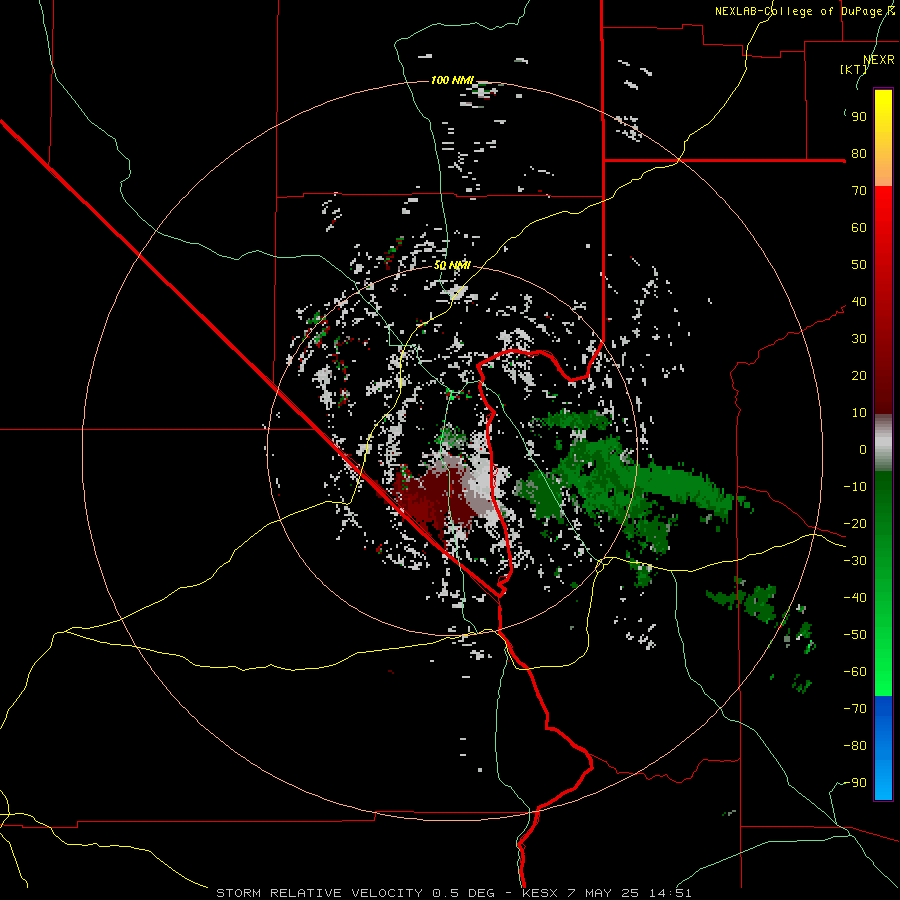Screen dimensions: 900x900
Task: Click the -70 knot scale label
Action: (855, 709)
